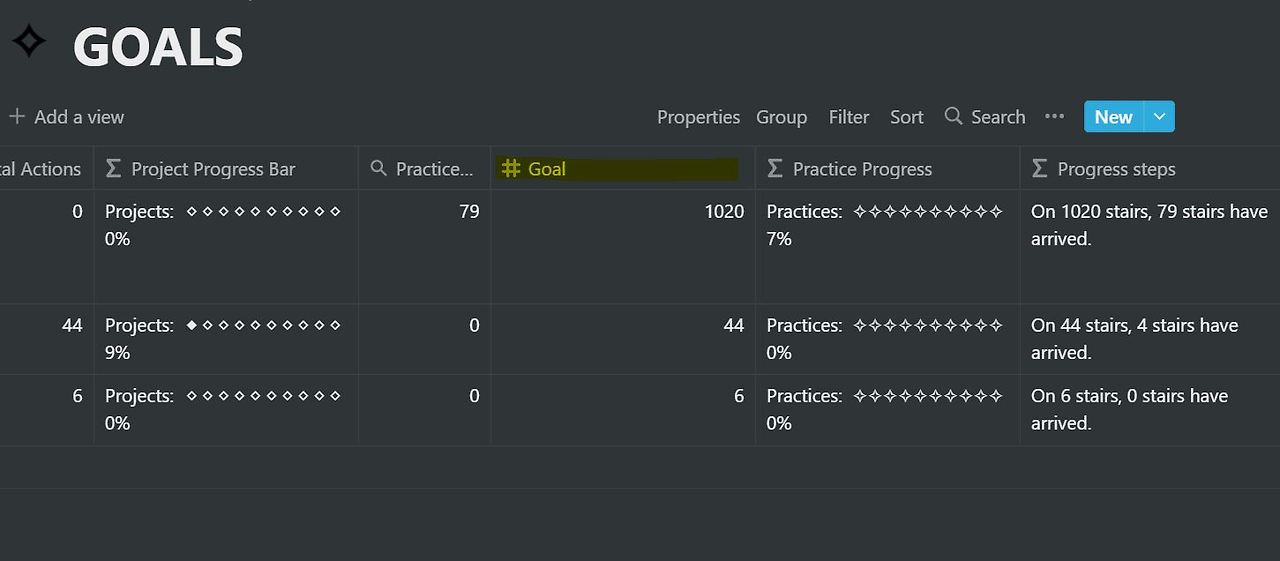Click the sigma icon of Project Progress Bar
1280x561 pixels.
point(113,169)
